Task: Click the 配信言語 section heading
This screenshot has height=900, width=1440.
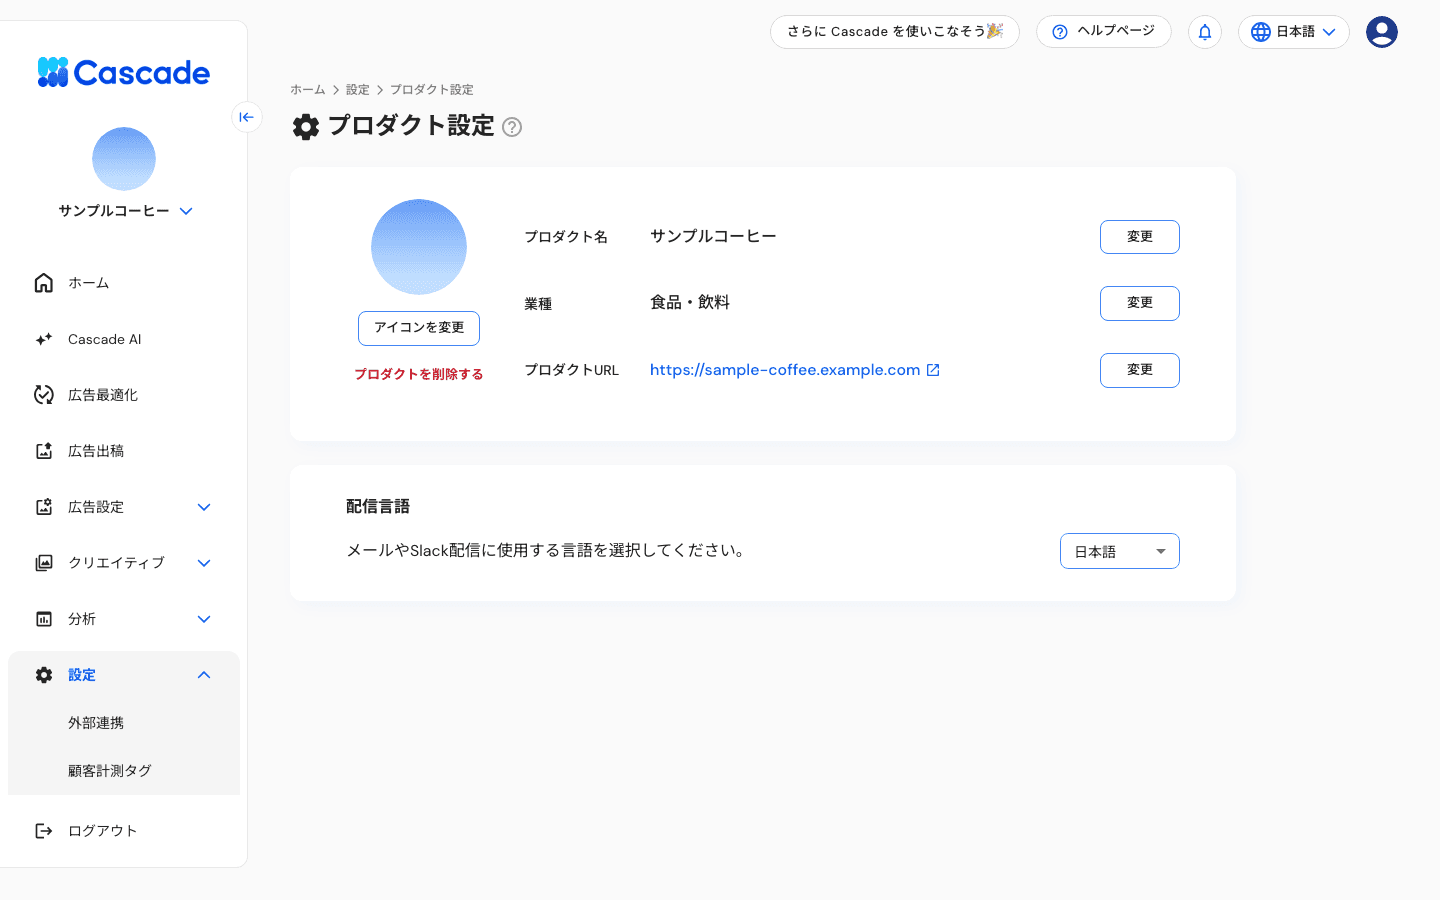Action: pos(378,507)
